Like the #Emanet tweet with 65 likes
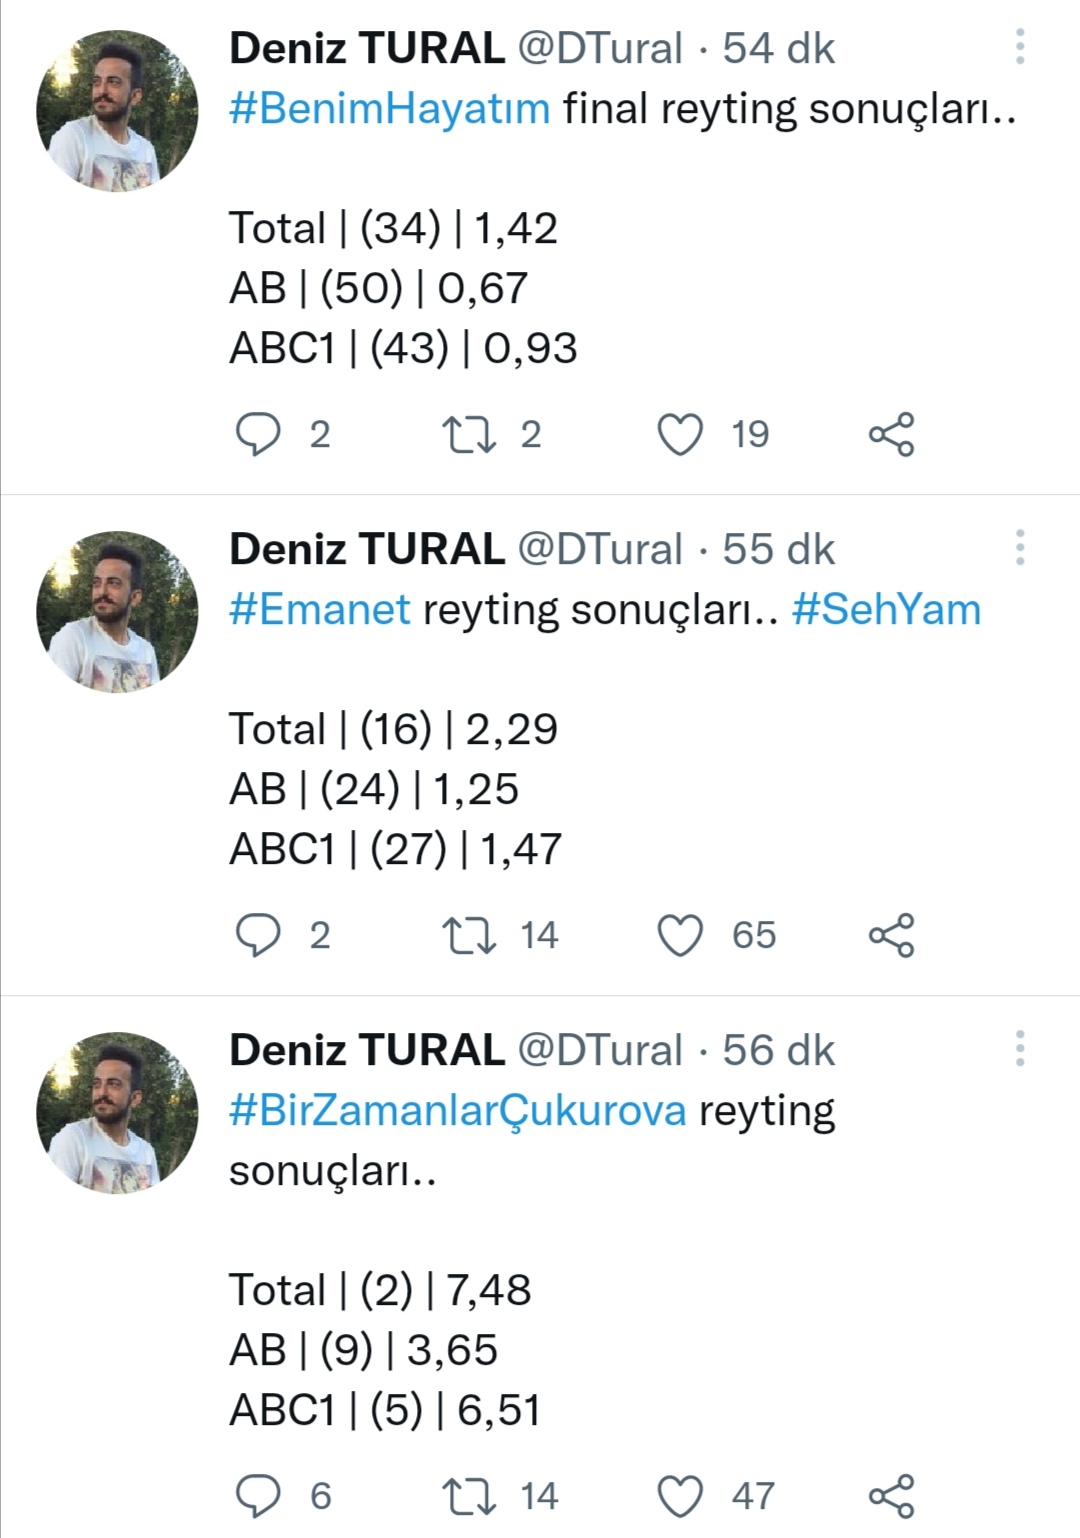The image size is (1080, 1538). click(x=680, y=936)
